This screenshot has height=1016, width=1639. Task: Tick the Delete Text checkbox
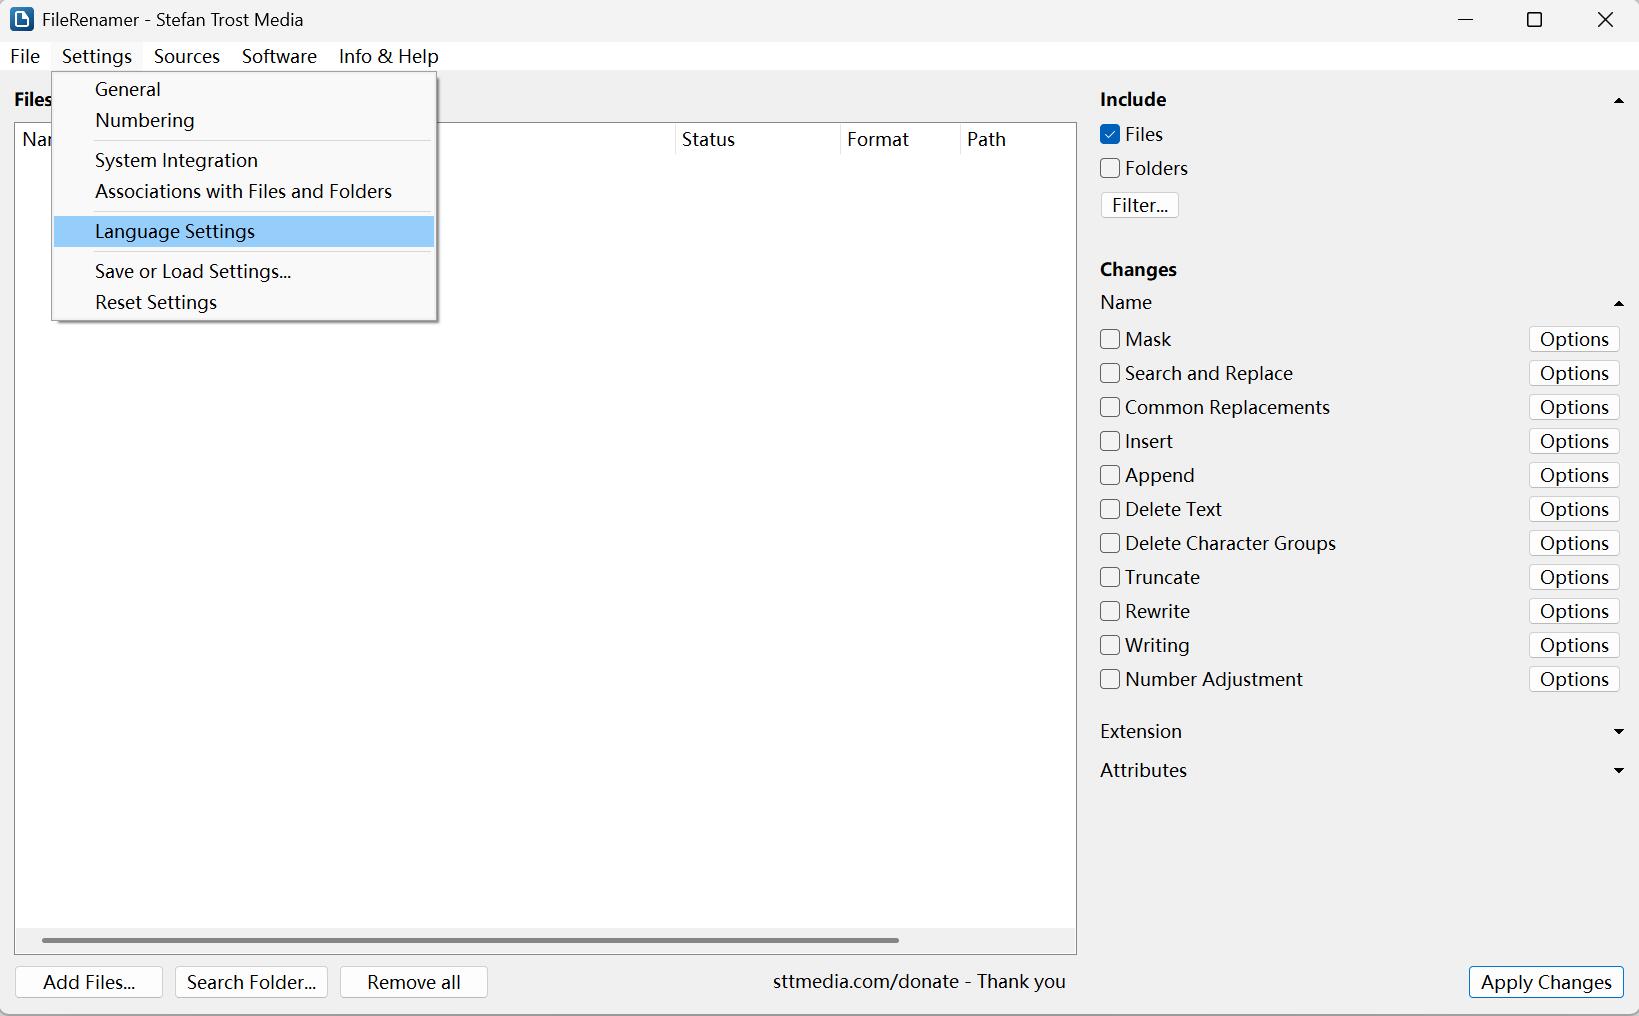tap(1110, 509)
